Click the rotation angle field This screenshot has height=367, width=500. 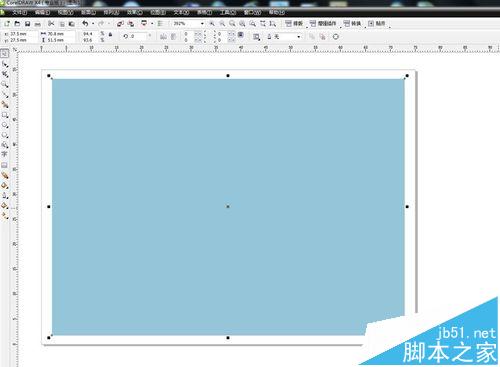pyautogui.click(x=138, y=36)
